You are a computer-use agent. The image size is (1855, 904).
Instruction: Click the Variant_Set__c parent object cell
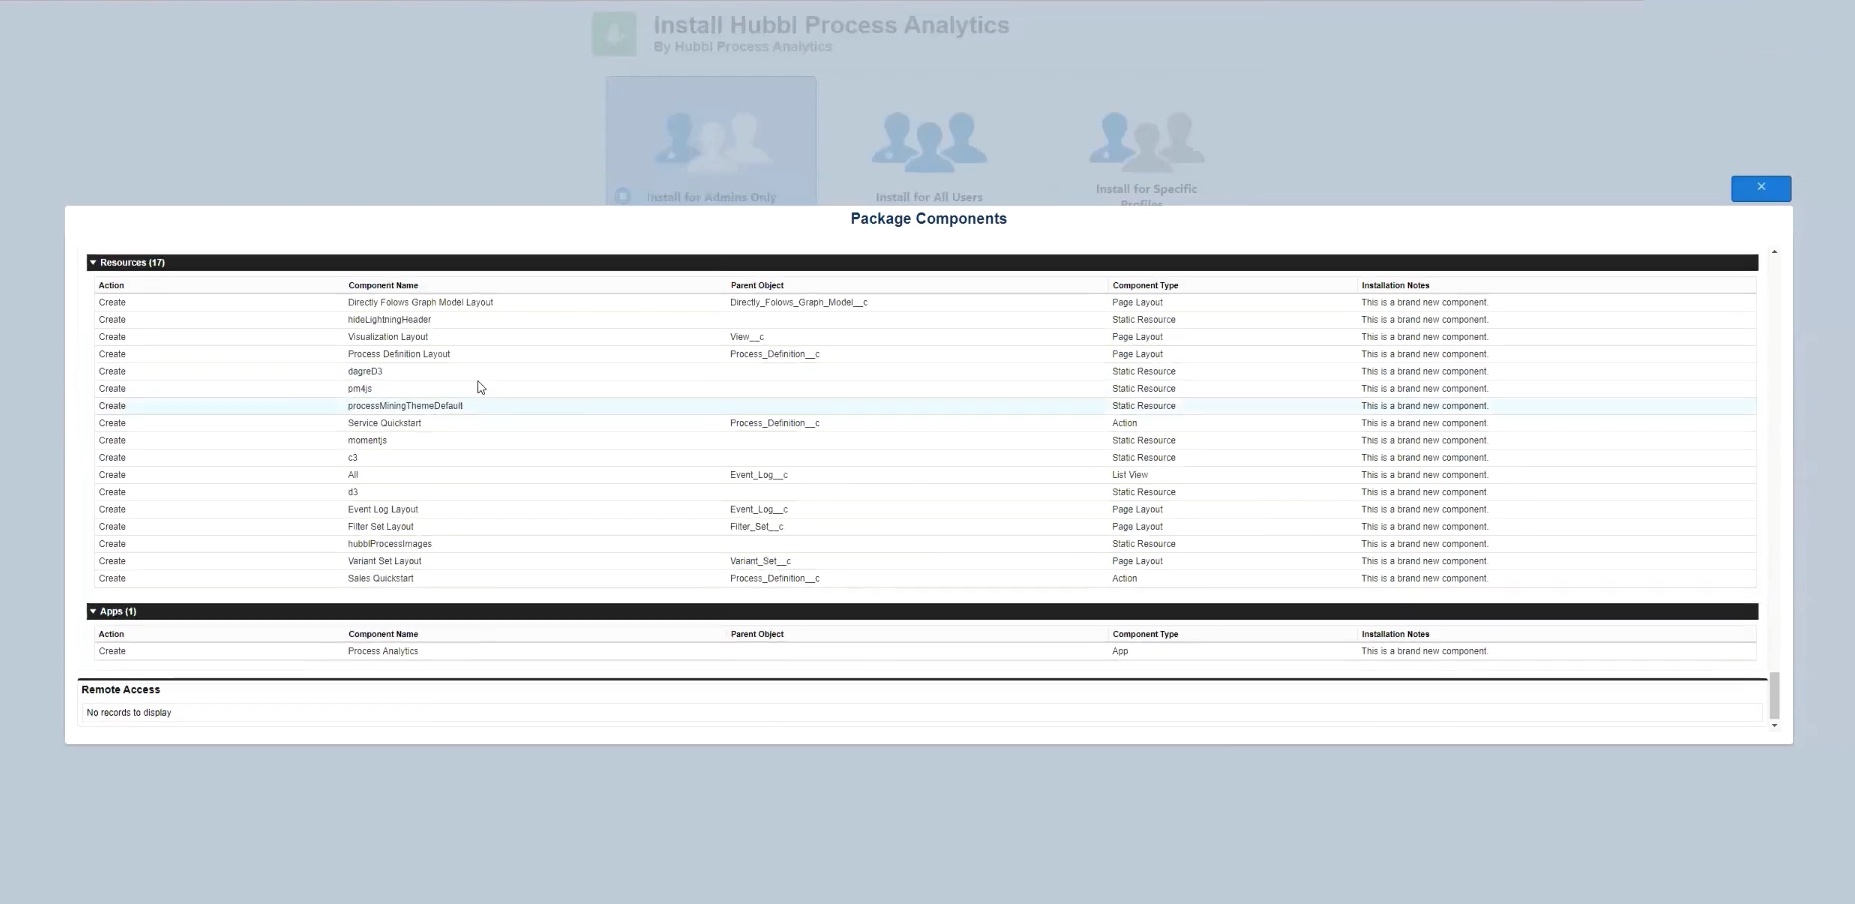pyautogui.click(x=760, y=561)
